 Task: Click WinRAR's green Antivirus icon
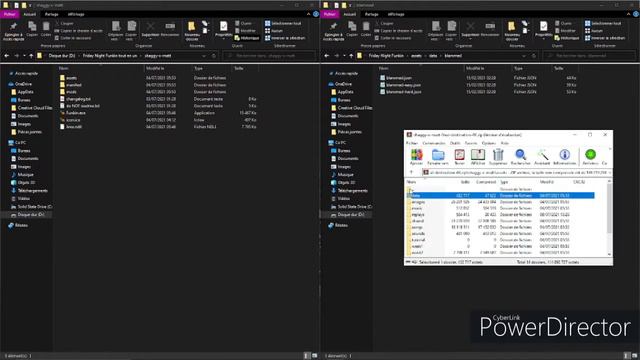pos(590,157)
